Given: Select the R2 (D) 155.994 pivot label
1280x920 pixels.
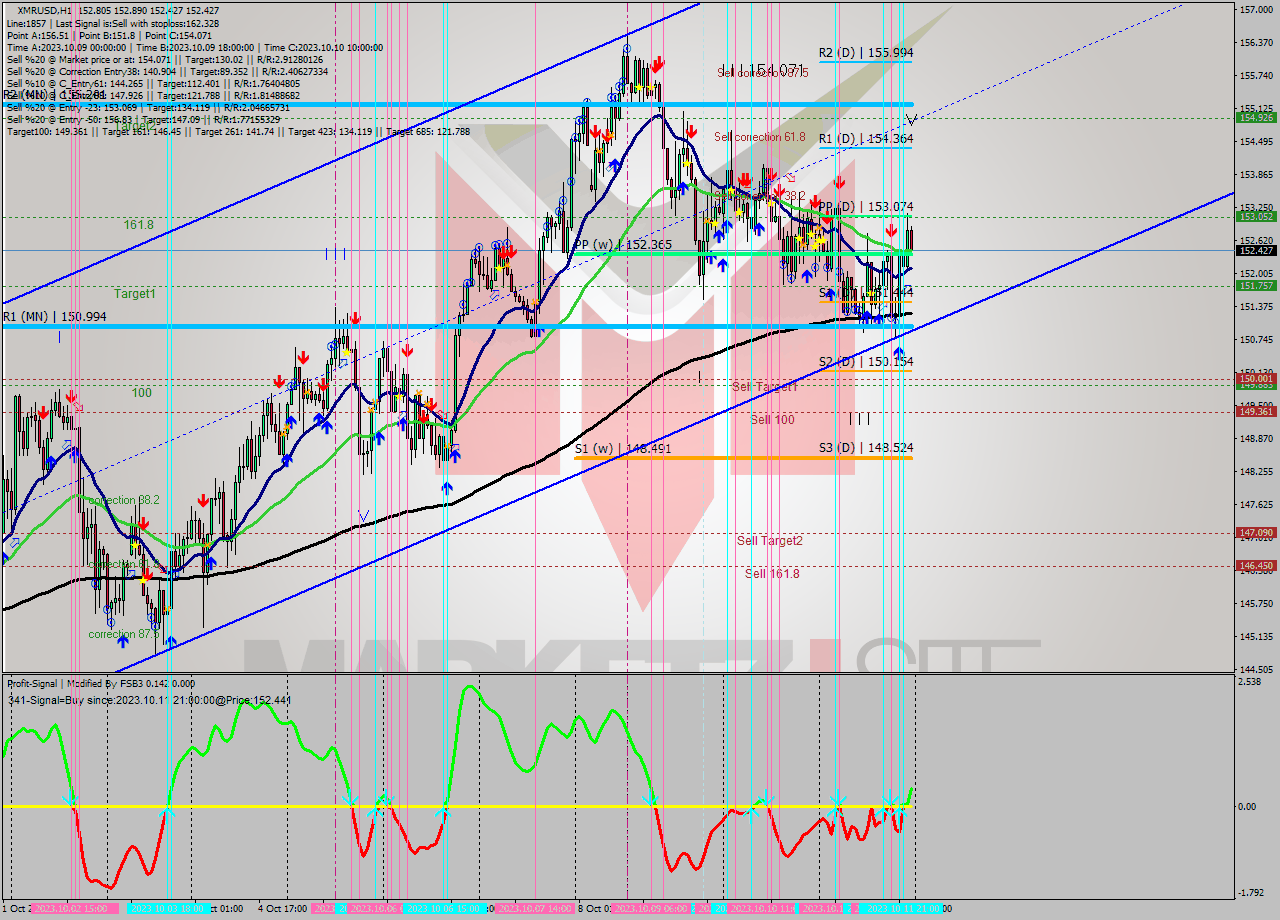Looking at the screenshot, I should click(x=865, y=52).
